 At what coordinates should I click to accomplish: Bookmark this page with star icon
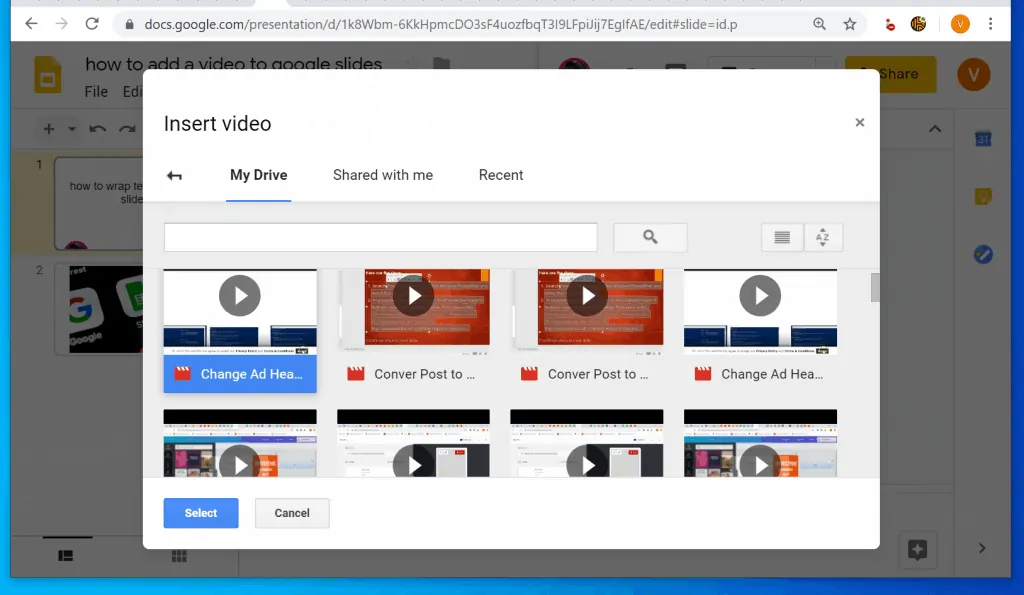click(850, 23)
